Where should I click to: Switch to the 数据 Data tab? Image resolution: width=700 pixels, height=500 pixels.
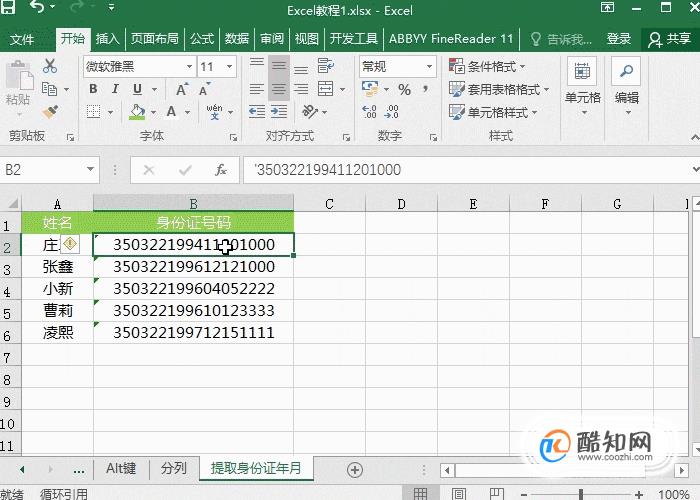[237, 39]
